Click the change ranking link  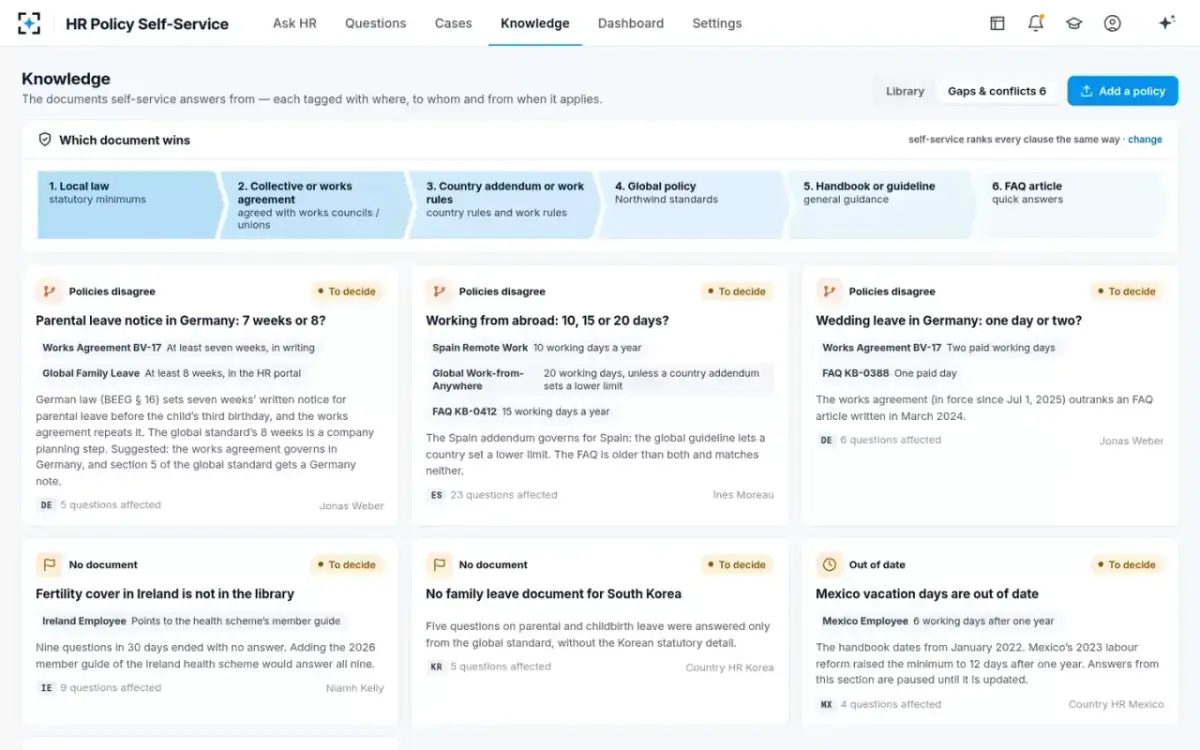pyautogui.click(x=1145, y=140)
